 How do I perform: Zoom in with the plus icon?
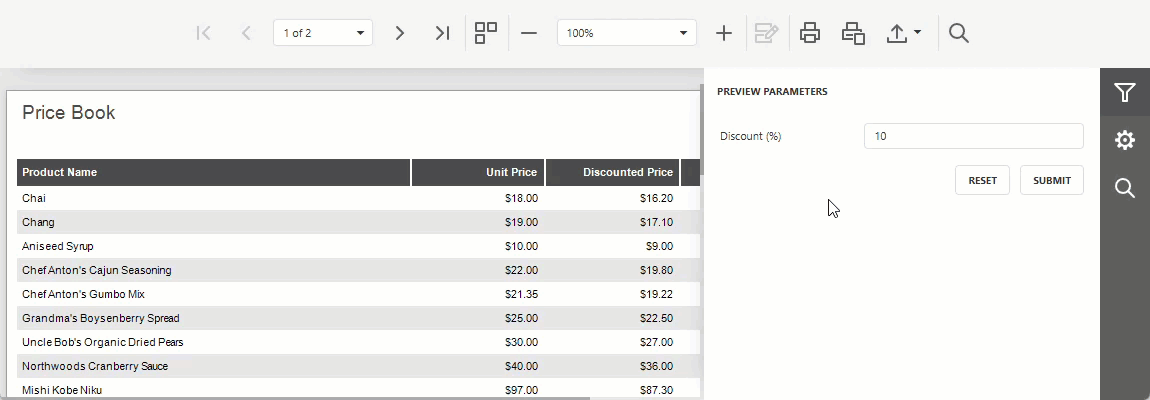[724, 33]
